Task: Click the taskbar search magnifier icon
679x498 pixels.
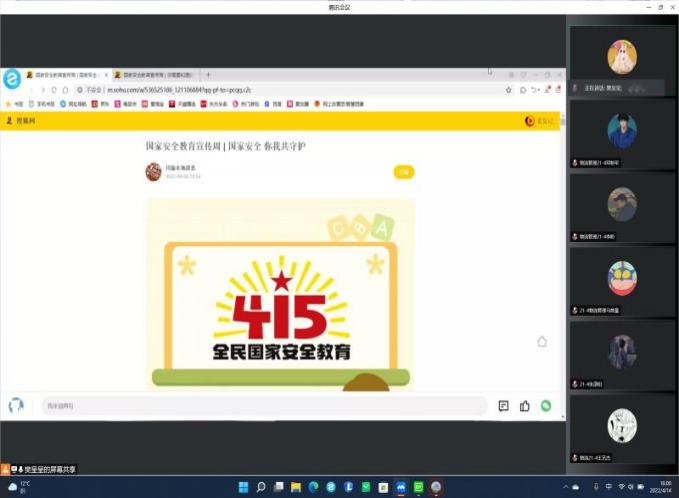Action: point(261,487)
